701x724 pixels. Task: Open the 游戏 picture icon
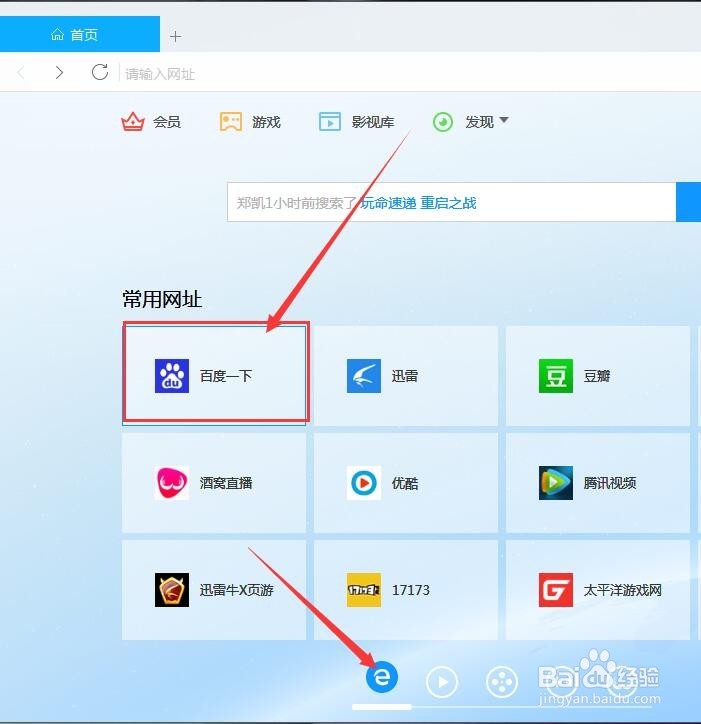click(x=230, y=122)
